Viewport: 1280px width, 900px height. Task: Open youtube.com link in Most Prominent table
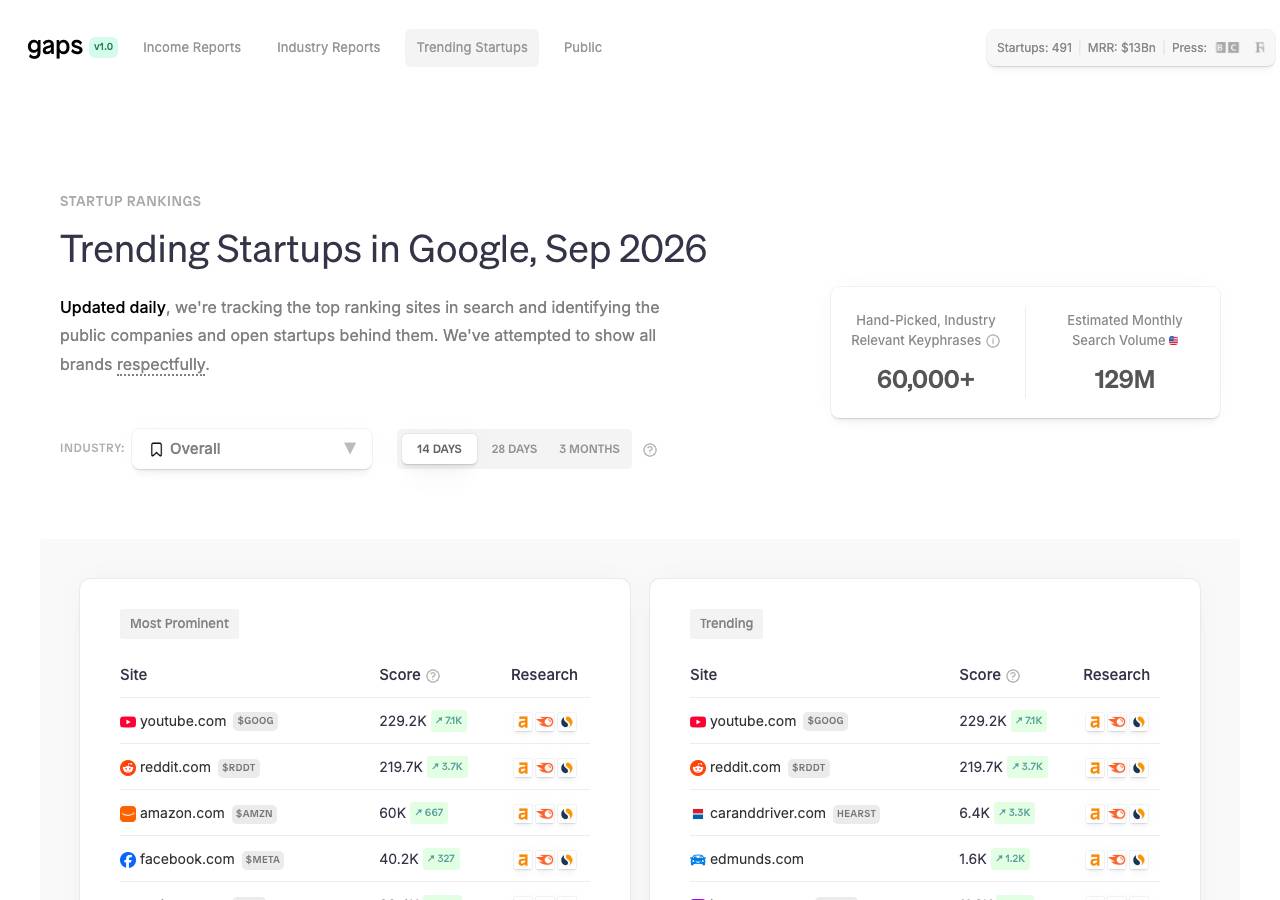tap(183, 721)
